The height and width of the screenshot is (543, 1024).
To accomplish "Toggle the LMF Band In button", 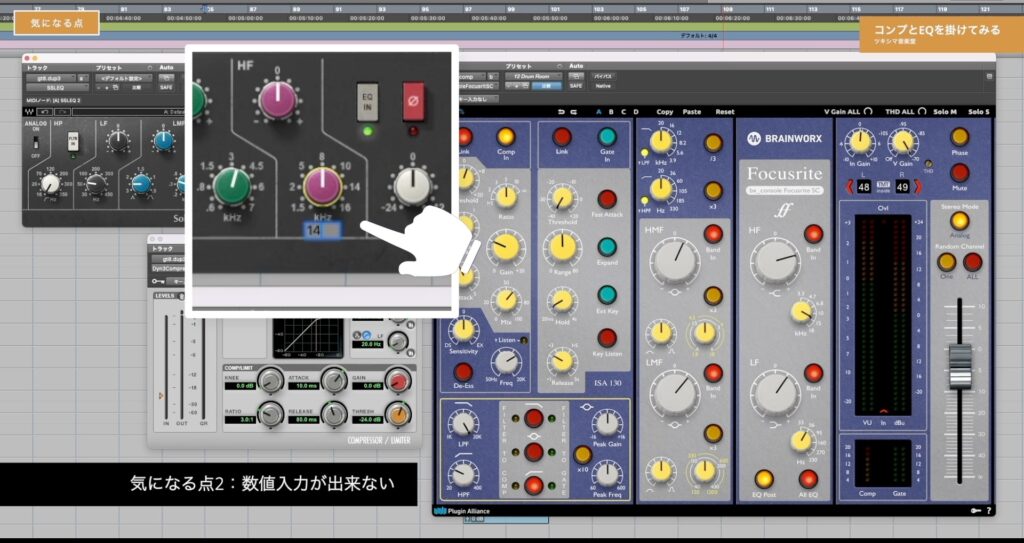I will coord(713,374).
